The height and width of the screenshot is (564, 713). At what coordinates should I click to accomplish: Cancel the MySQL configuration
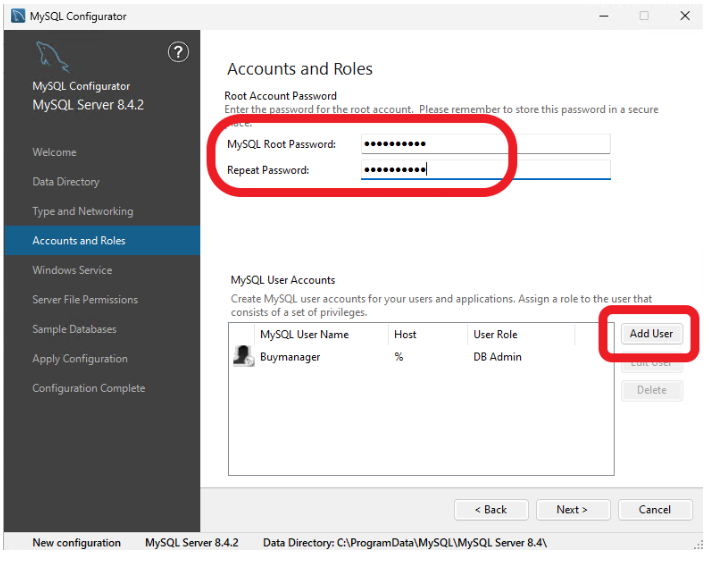654,510
